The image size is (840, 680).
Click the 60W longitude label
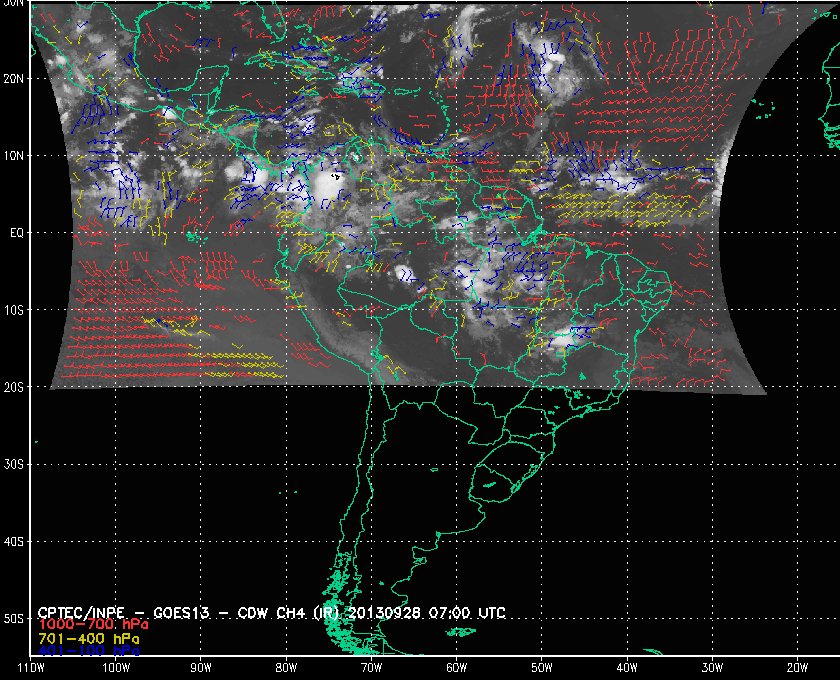456,668
